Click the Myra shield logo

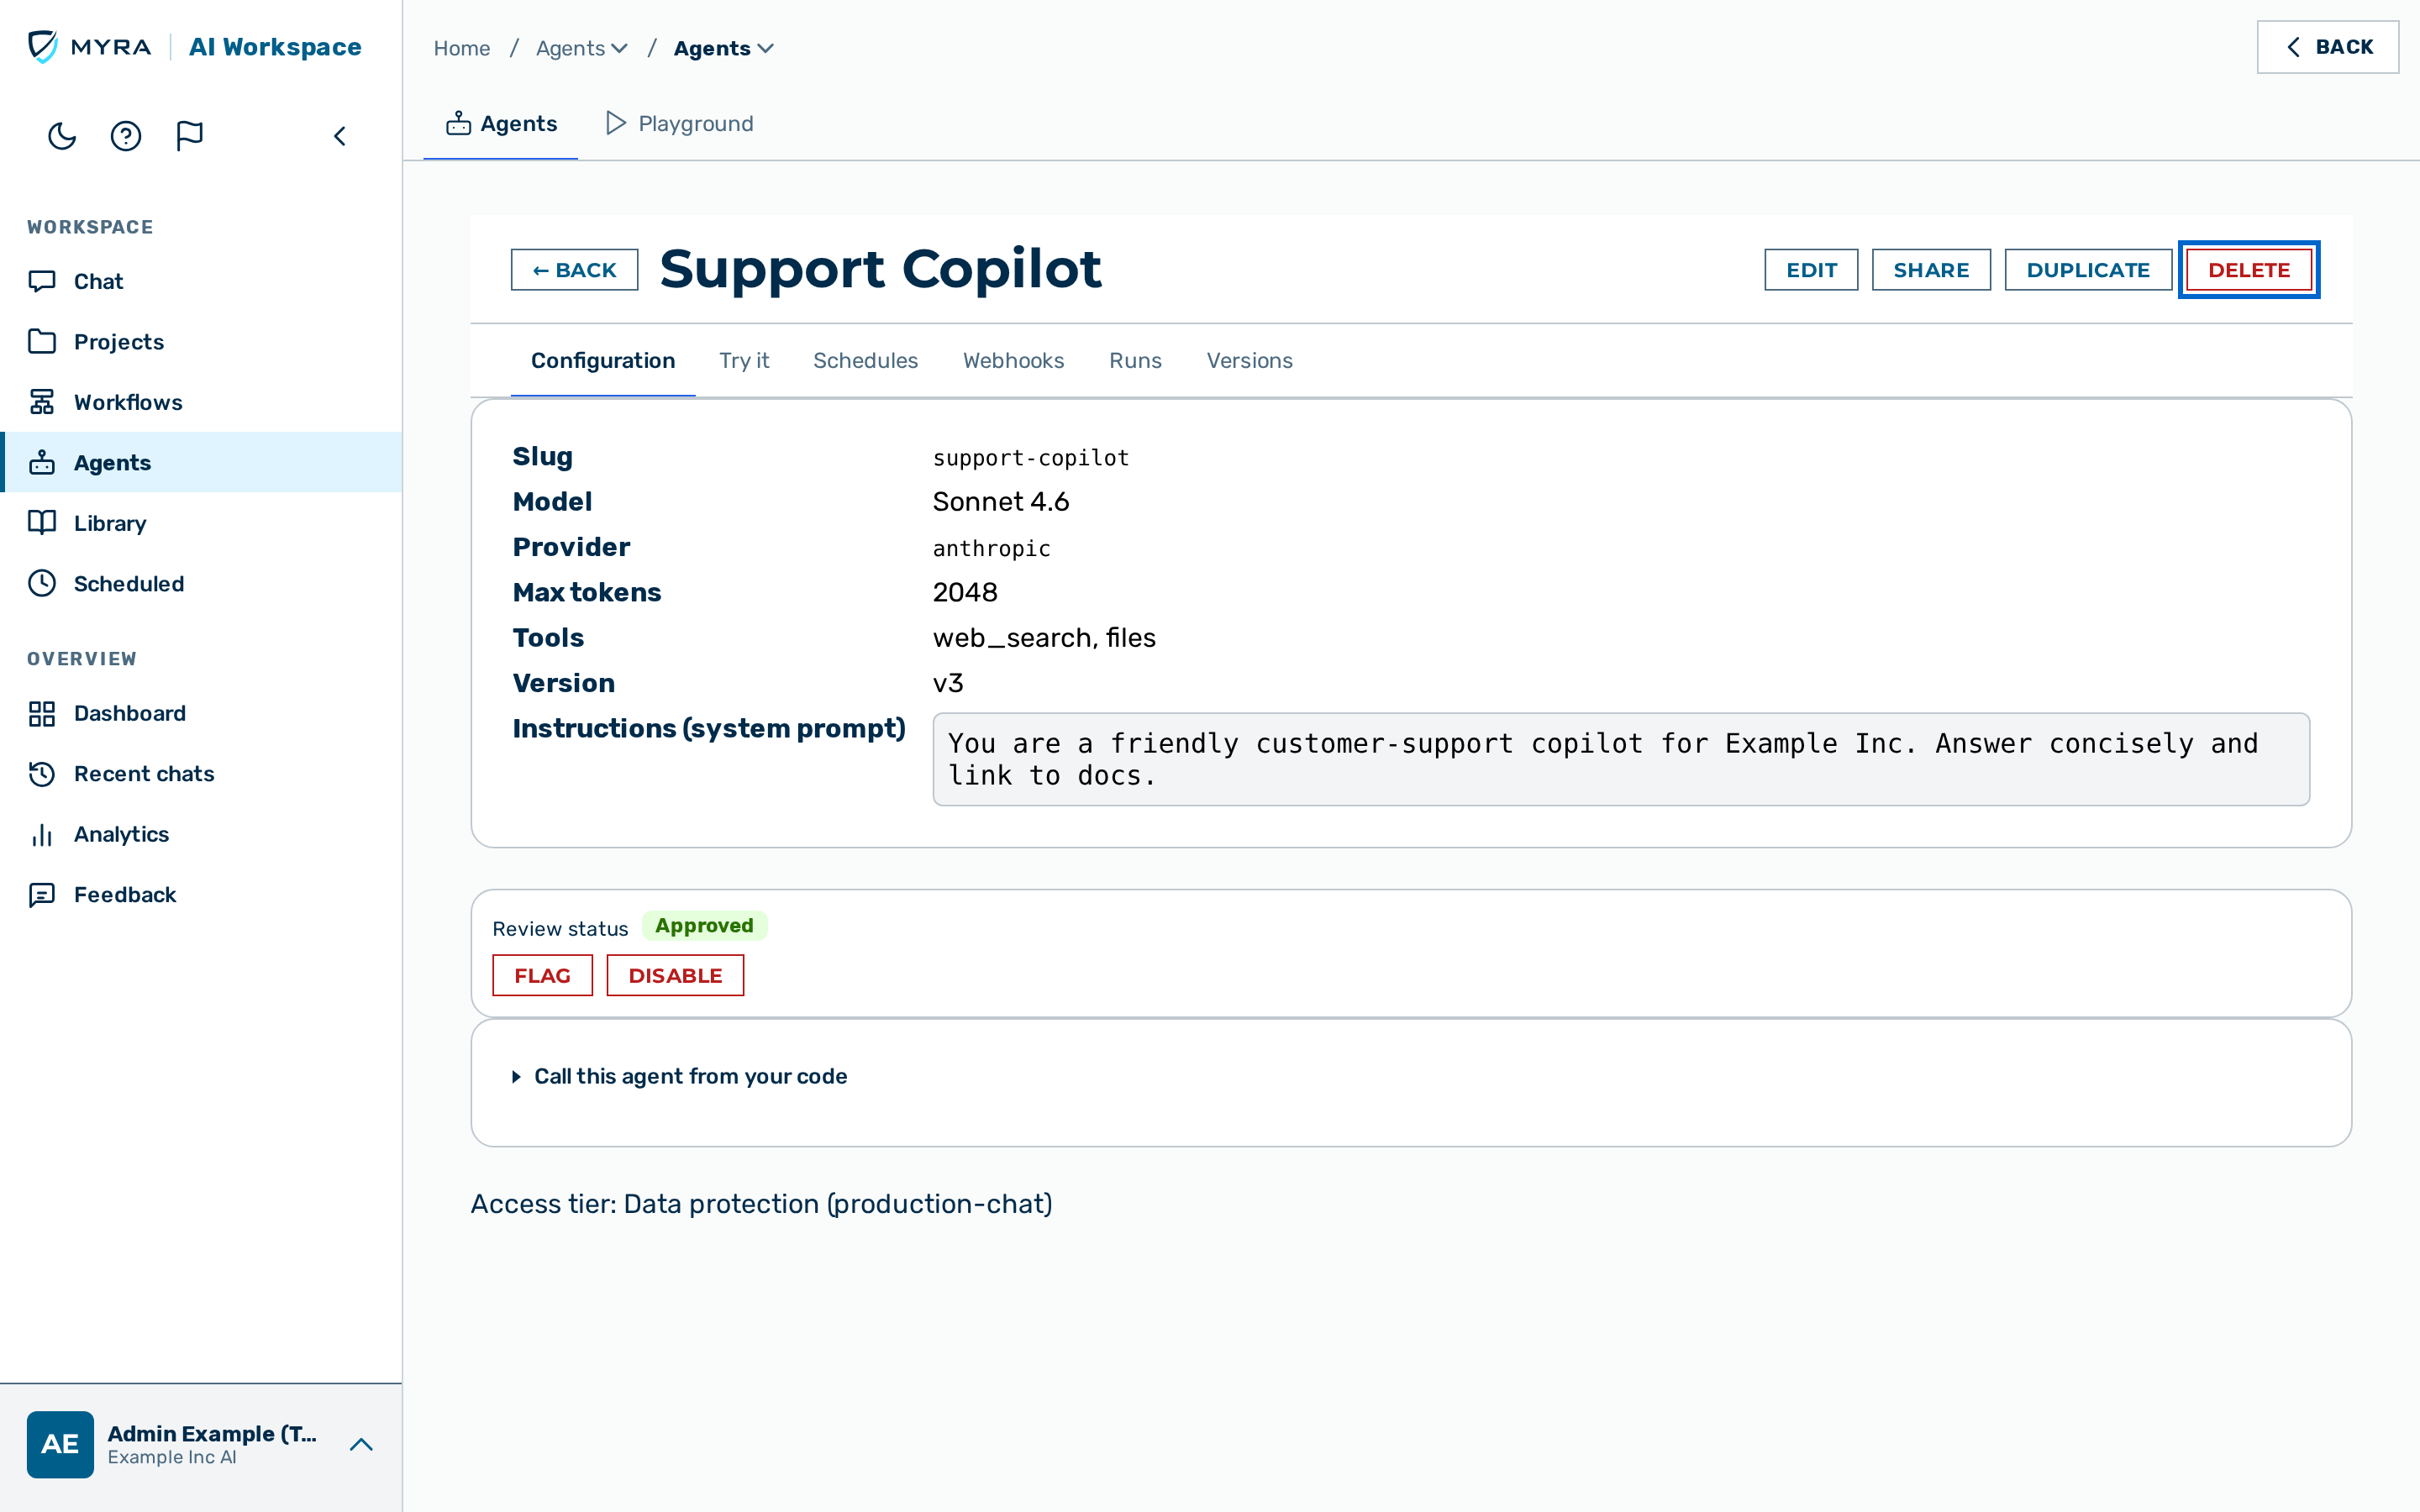click(x=43, y=46)
